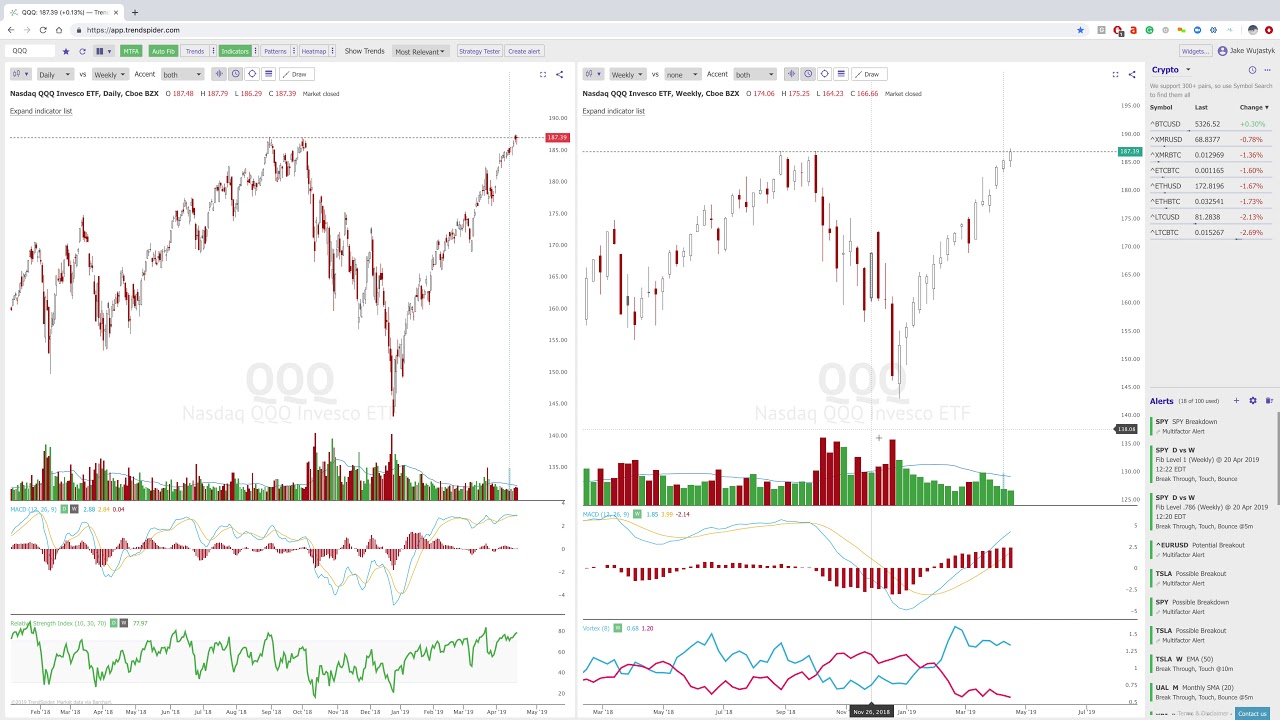The image size is (1280, 720).
Task: Select ^BTCUSD in the watchlist
Action: point(1211,124)
